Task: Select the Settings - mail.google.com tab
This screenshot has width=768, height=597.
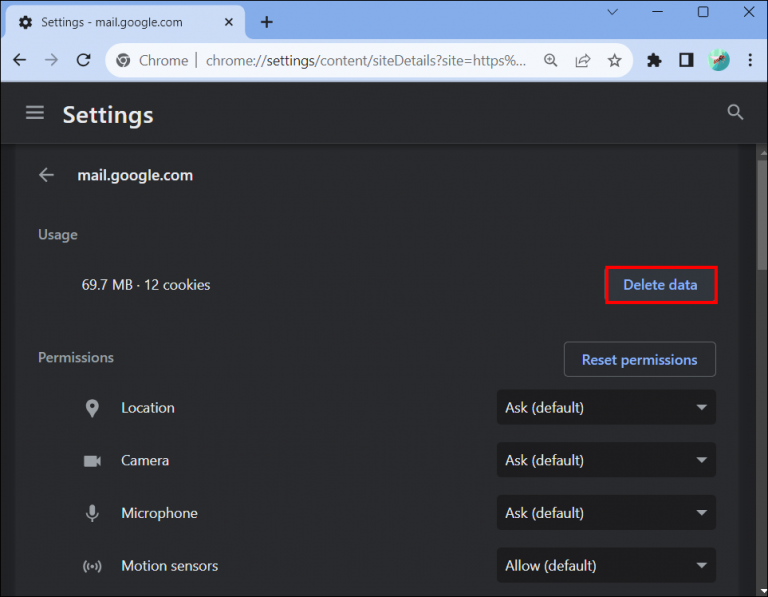Action: tap(125, 22)
